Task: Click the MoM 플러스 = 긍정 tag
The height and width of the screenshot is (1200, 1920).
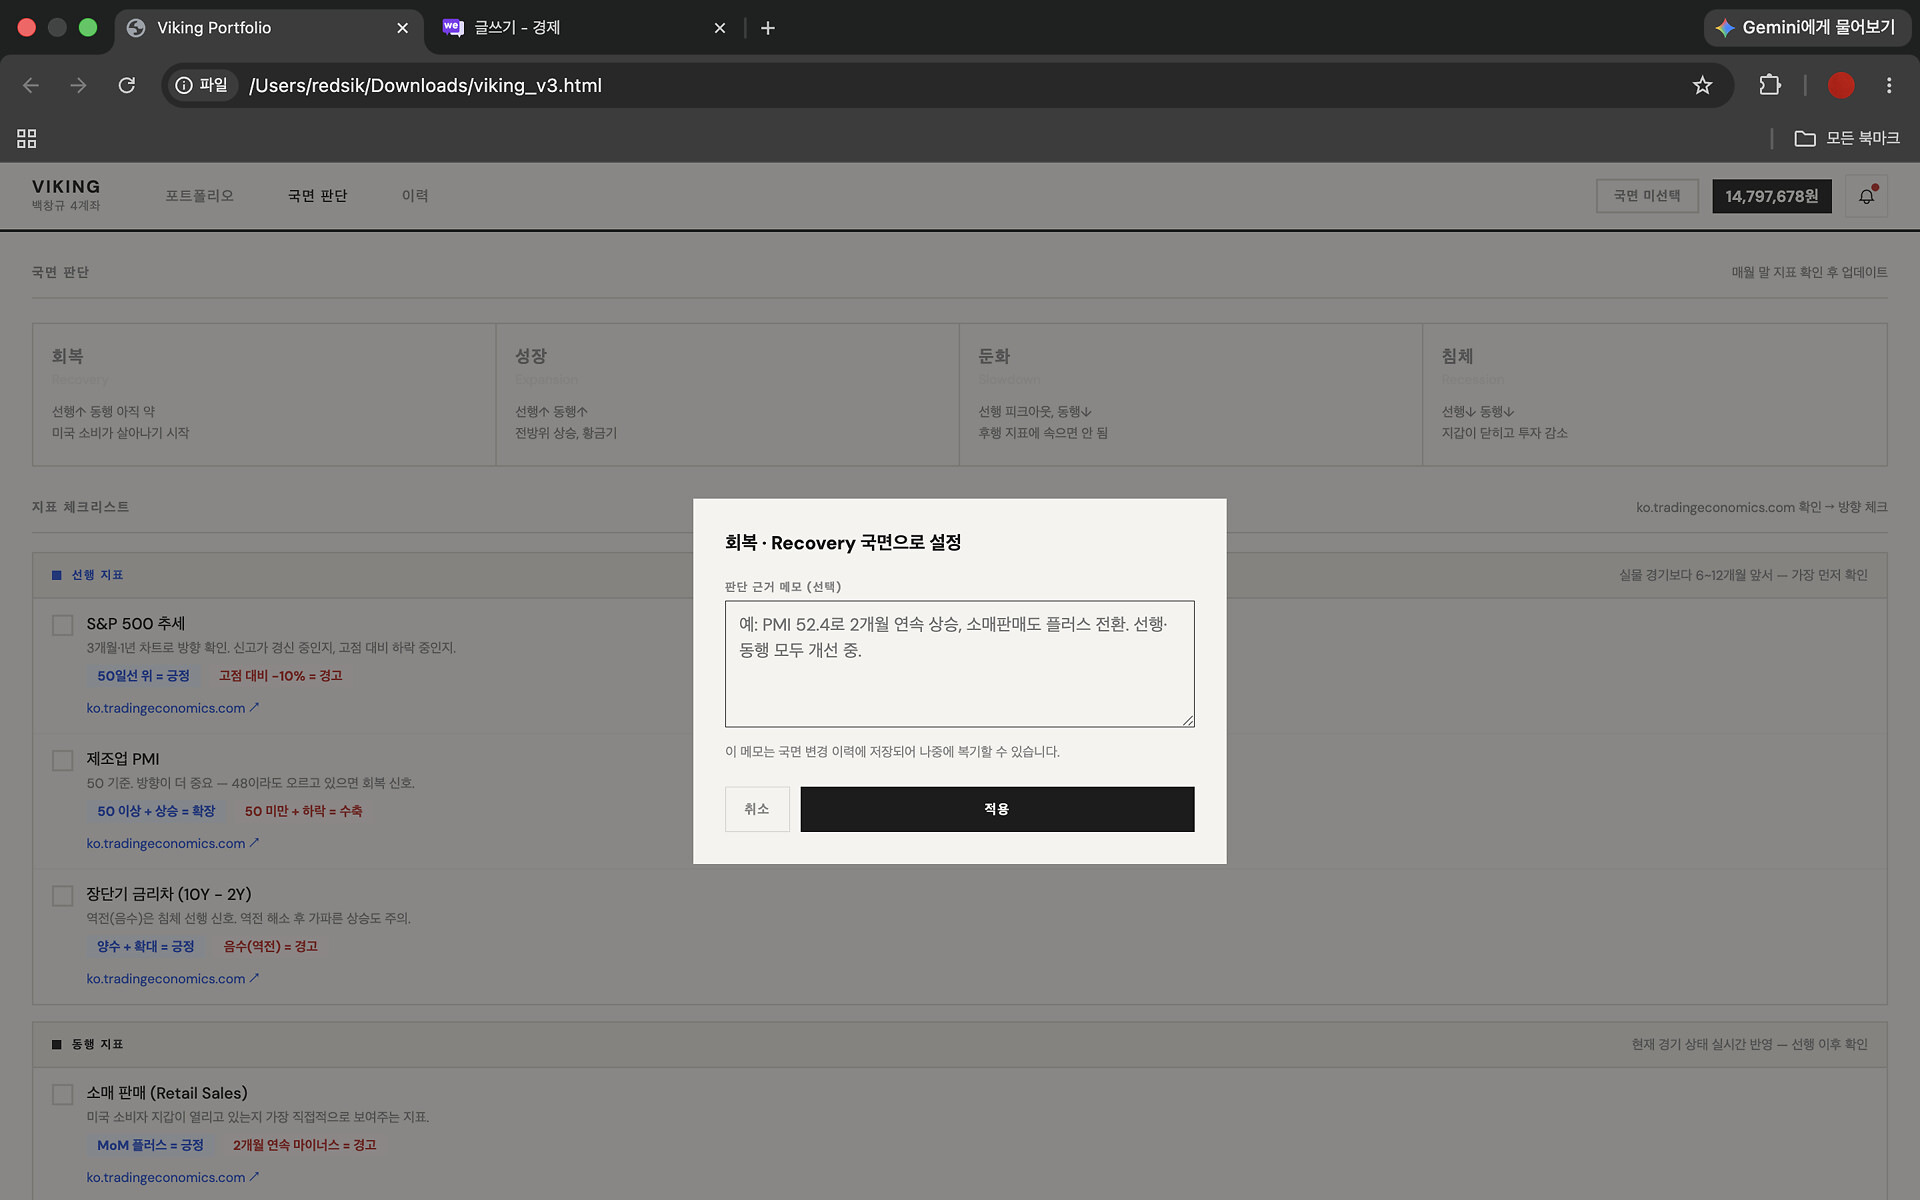Action: pos(150,1144)
